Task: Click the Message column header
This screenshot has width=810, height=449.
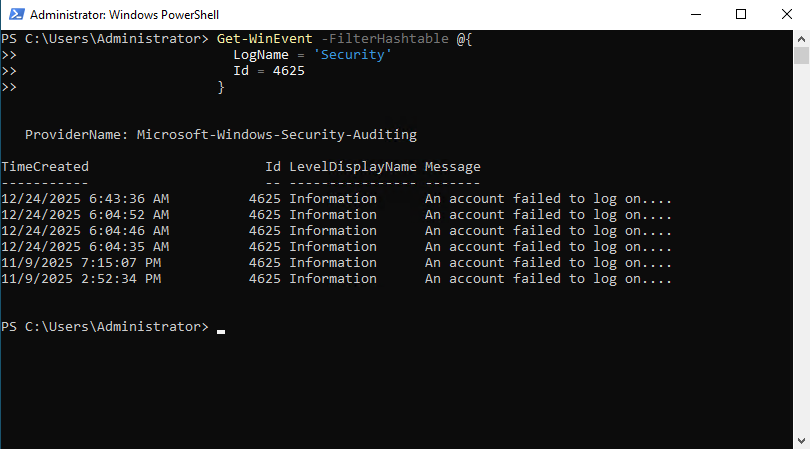Action: click(452, 167)
